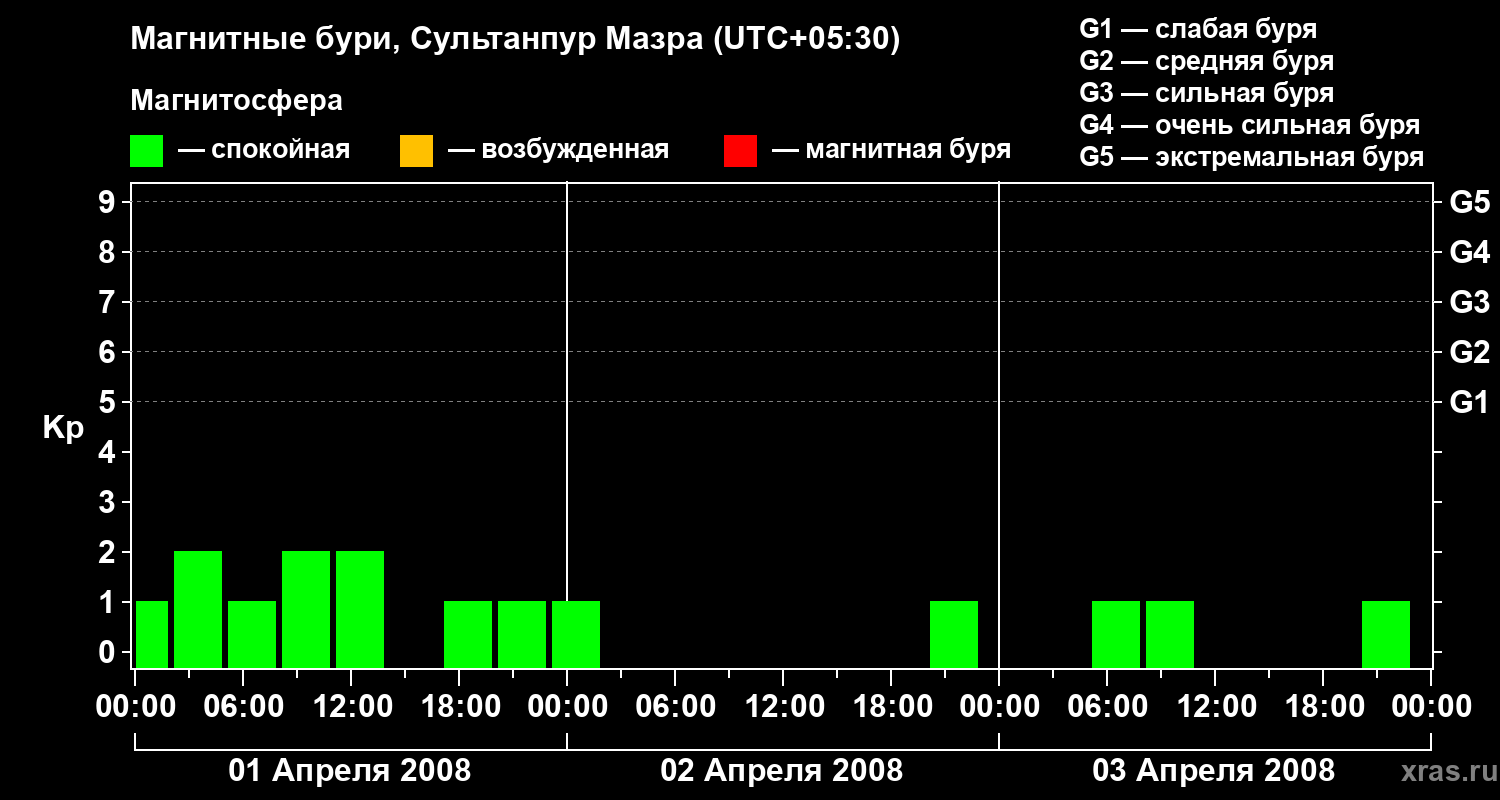Viewport: 1500px width, 800px height.
Task: Click the right-axis 'G2' level label
Action: [x=1469, y=352]
